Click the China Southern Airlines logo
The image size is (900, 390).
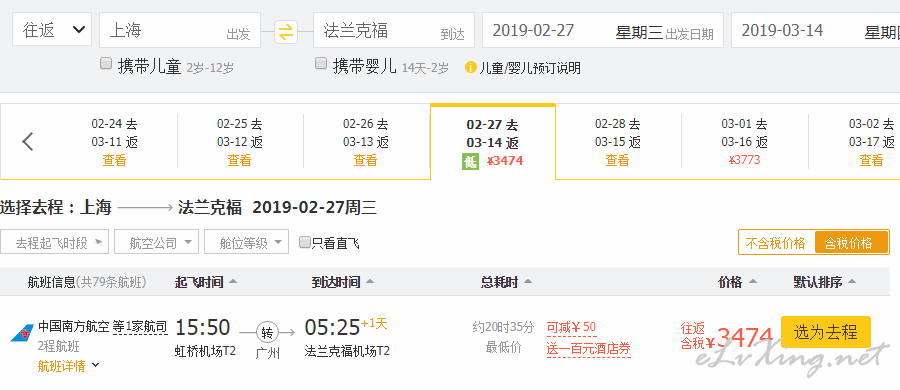coord(22,333)
